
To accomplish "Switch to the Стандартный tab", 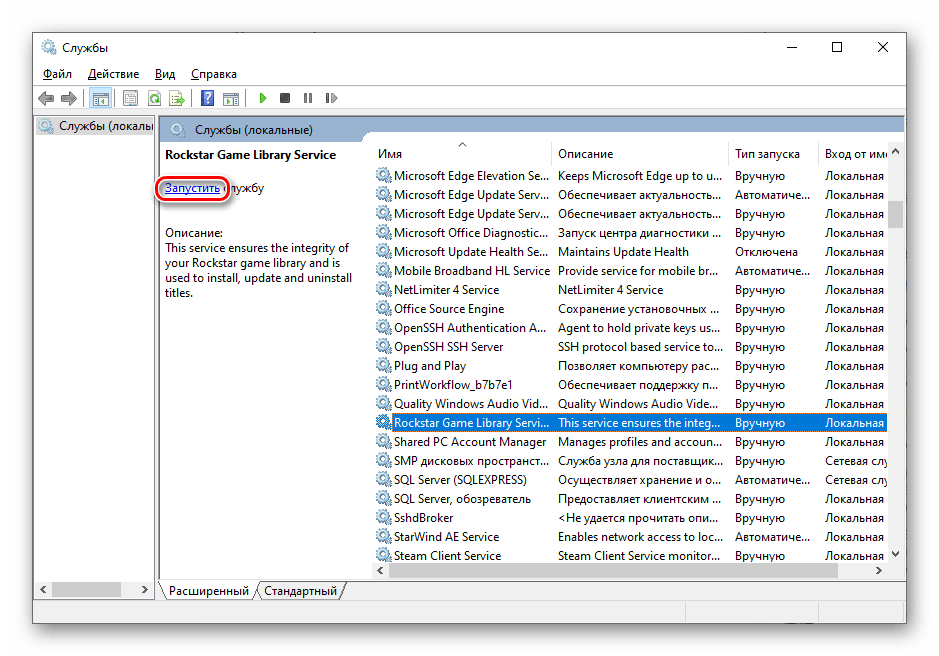I will (x=300, y=591).
